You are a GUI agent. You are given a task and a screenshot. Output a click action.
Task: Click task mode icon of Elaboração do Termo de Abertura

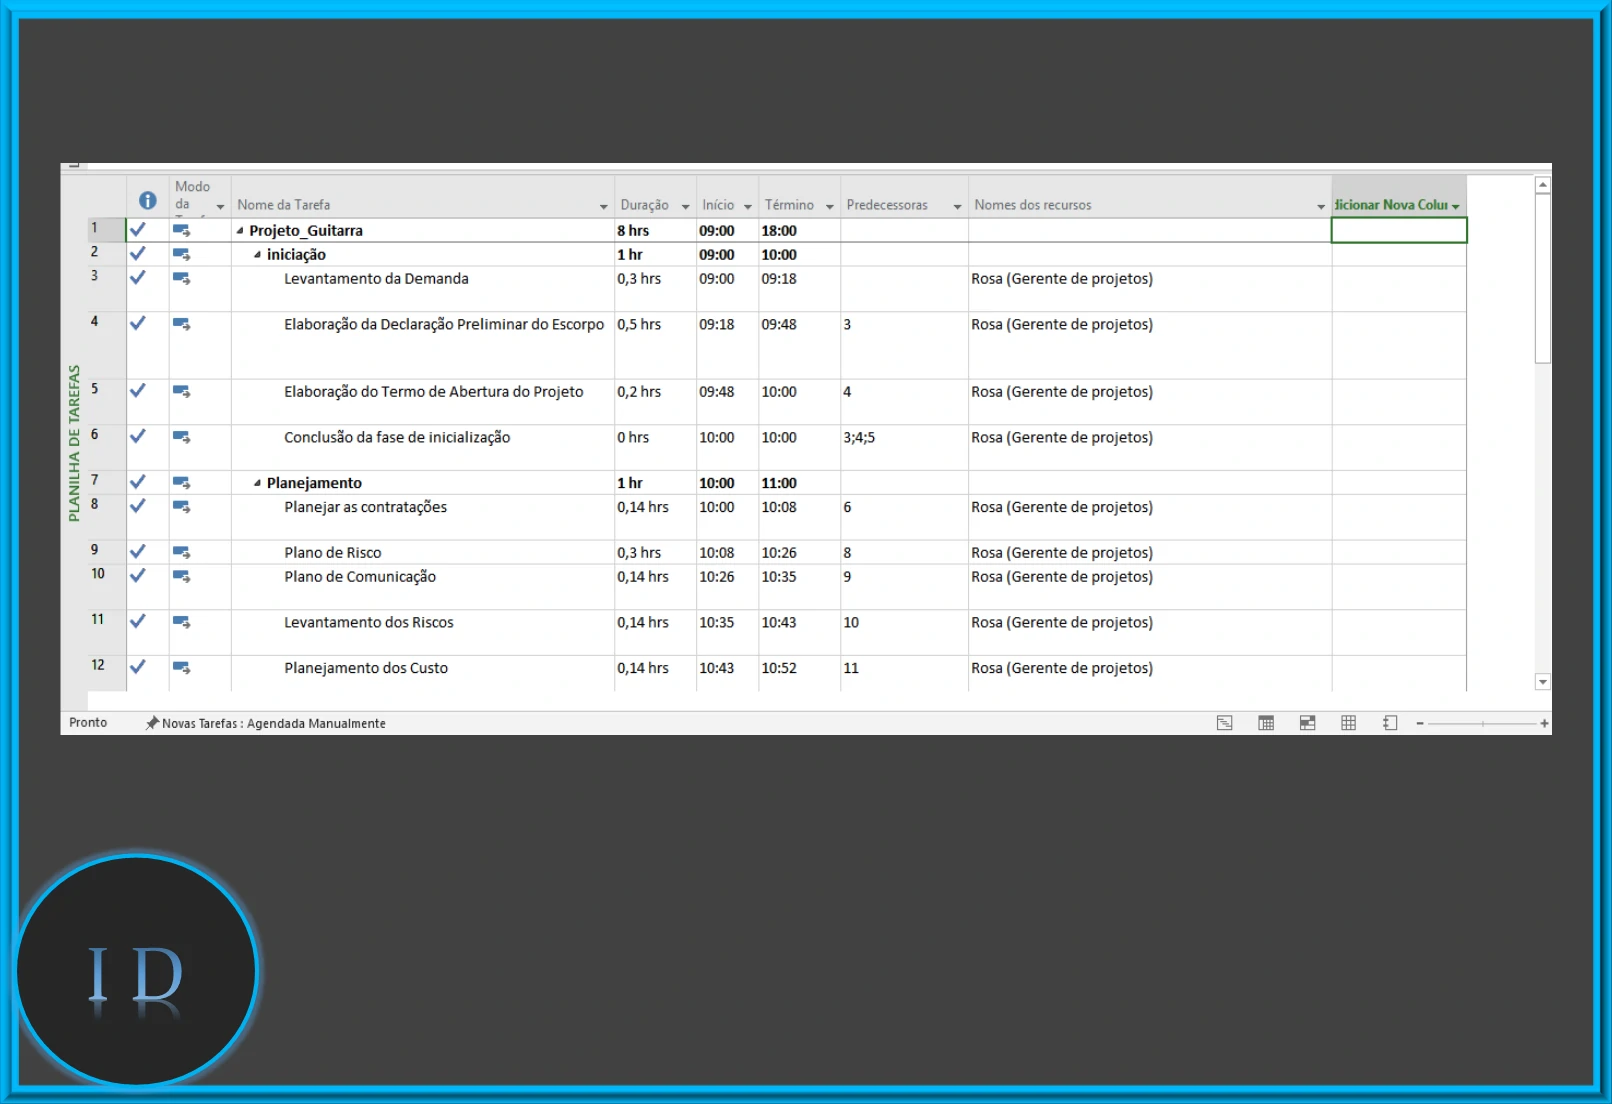[x=181, y=391]
